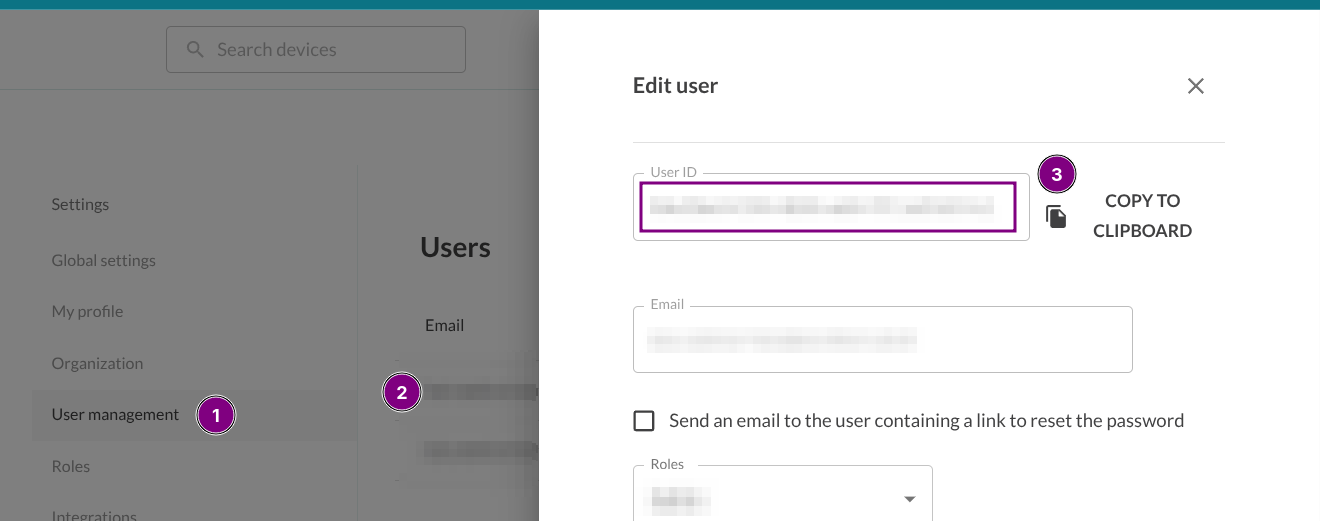The height and width of the screenshot is (521, 1320).
Task: Click the first blurred user row
Action: [x=480, y=392]
